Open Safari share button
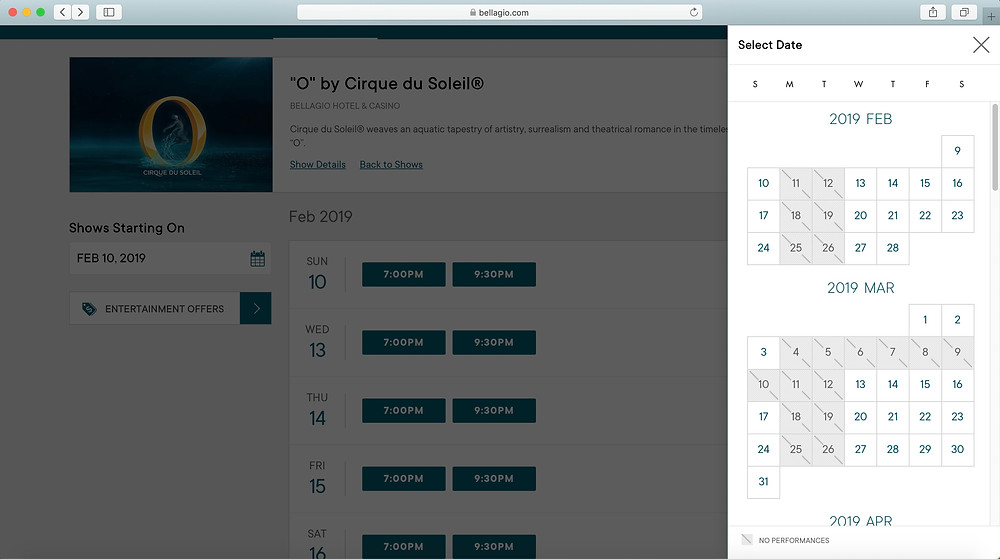 (933, 12)
